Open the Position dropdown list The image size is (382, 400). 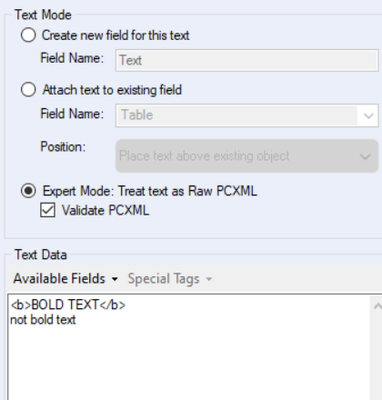click(x=247, y=156)
